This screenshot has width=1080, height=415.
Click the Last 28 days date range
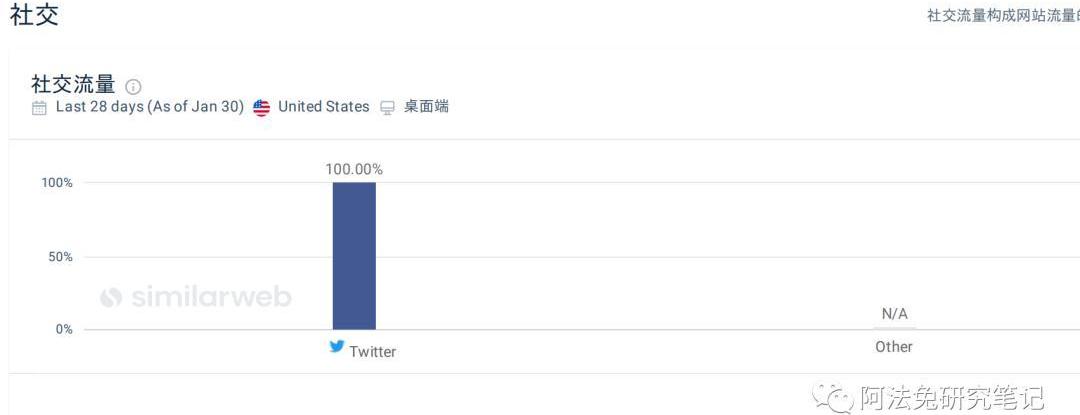click(x=150, y=107)
